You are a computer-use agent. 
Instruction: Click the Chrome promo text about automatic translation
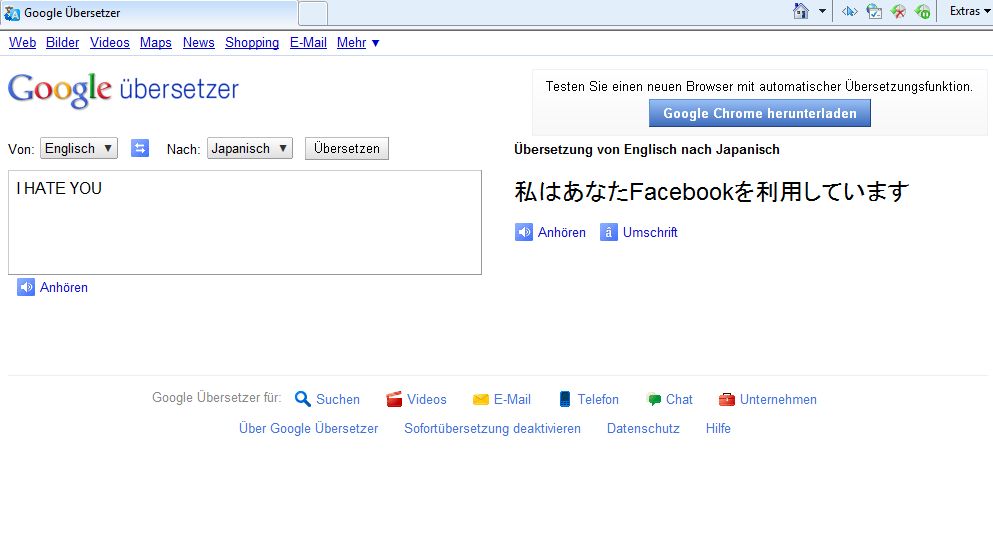[759, 87]
